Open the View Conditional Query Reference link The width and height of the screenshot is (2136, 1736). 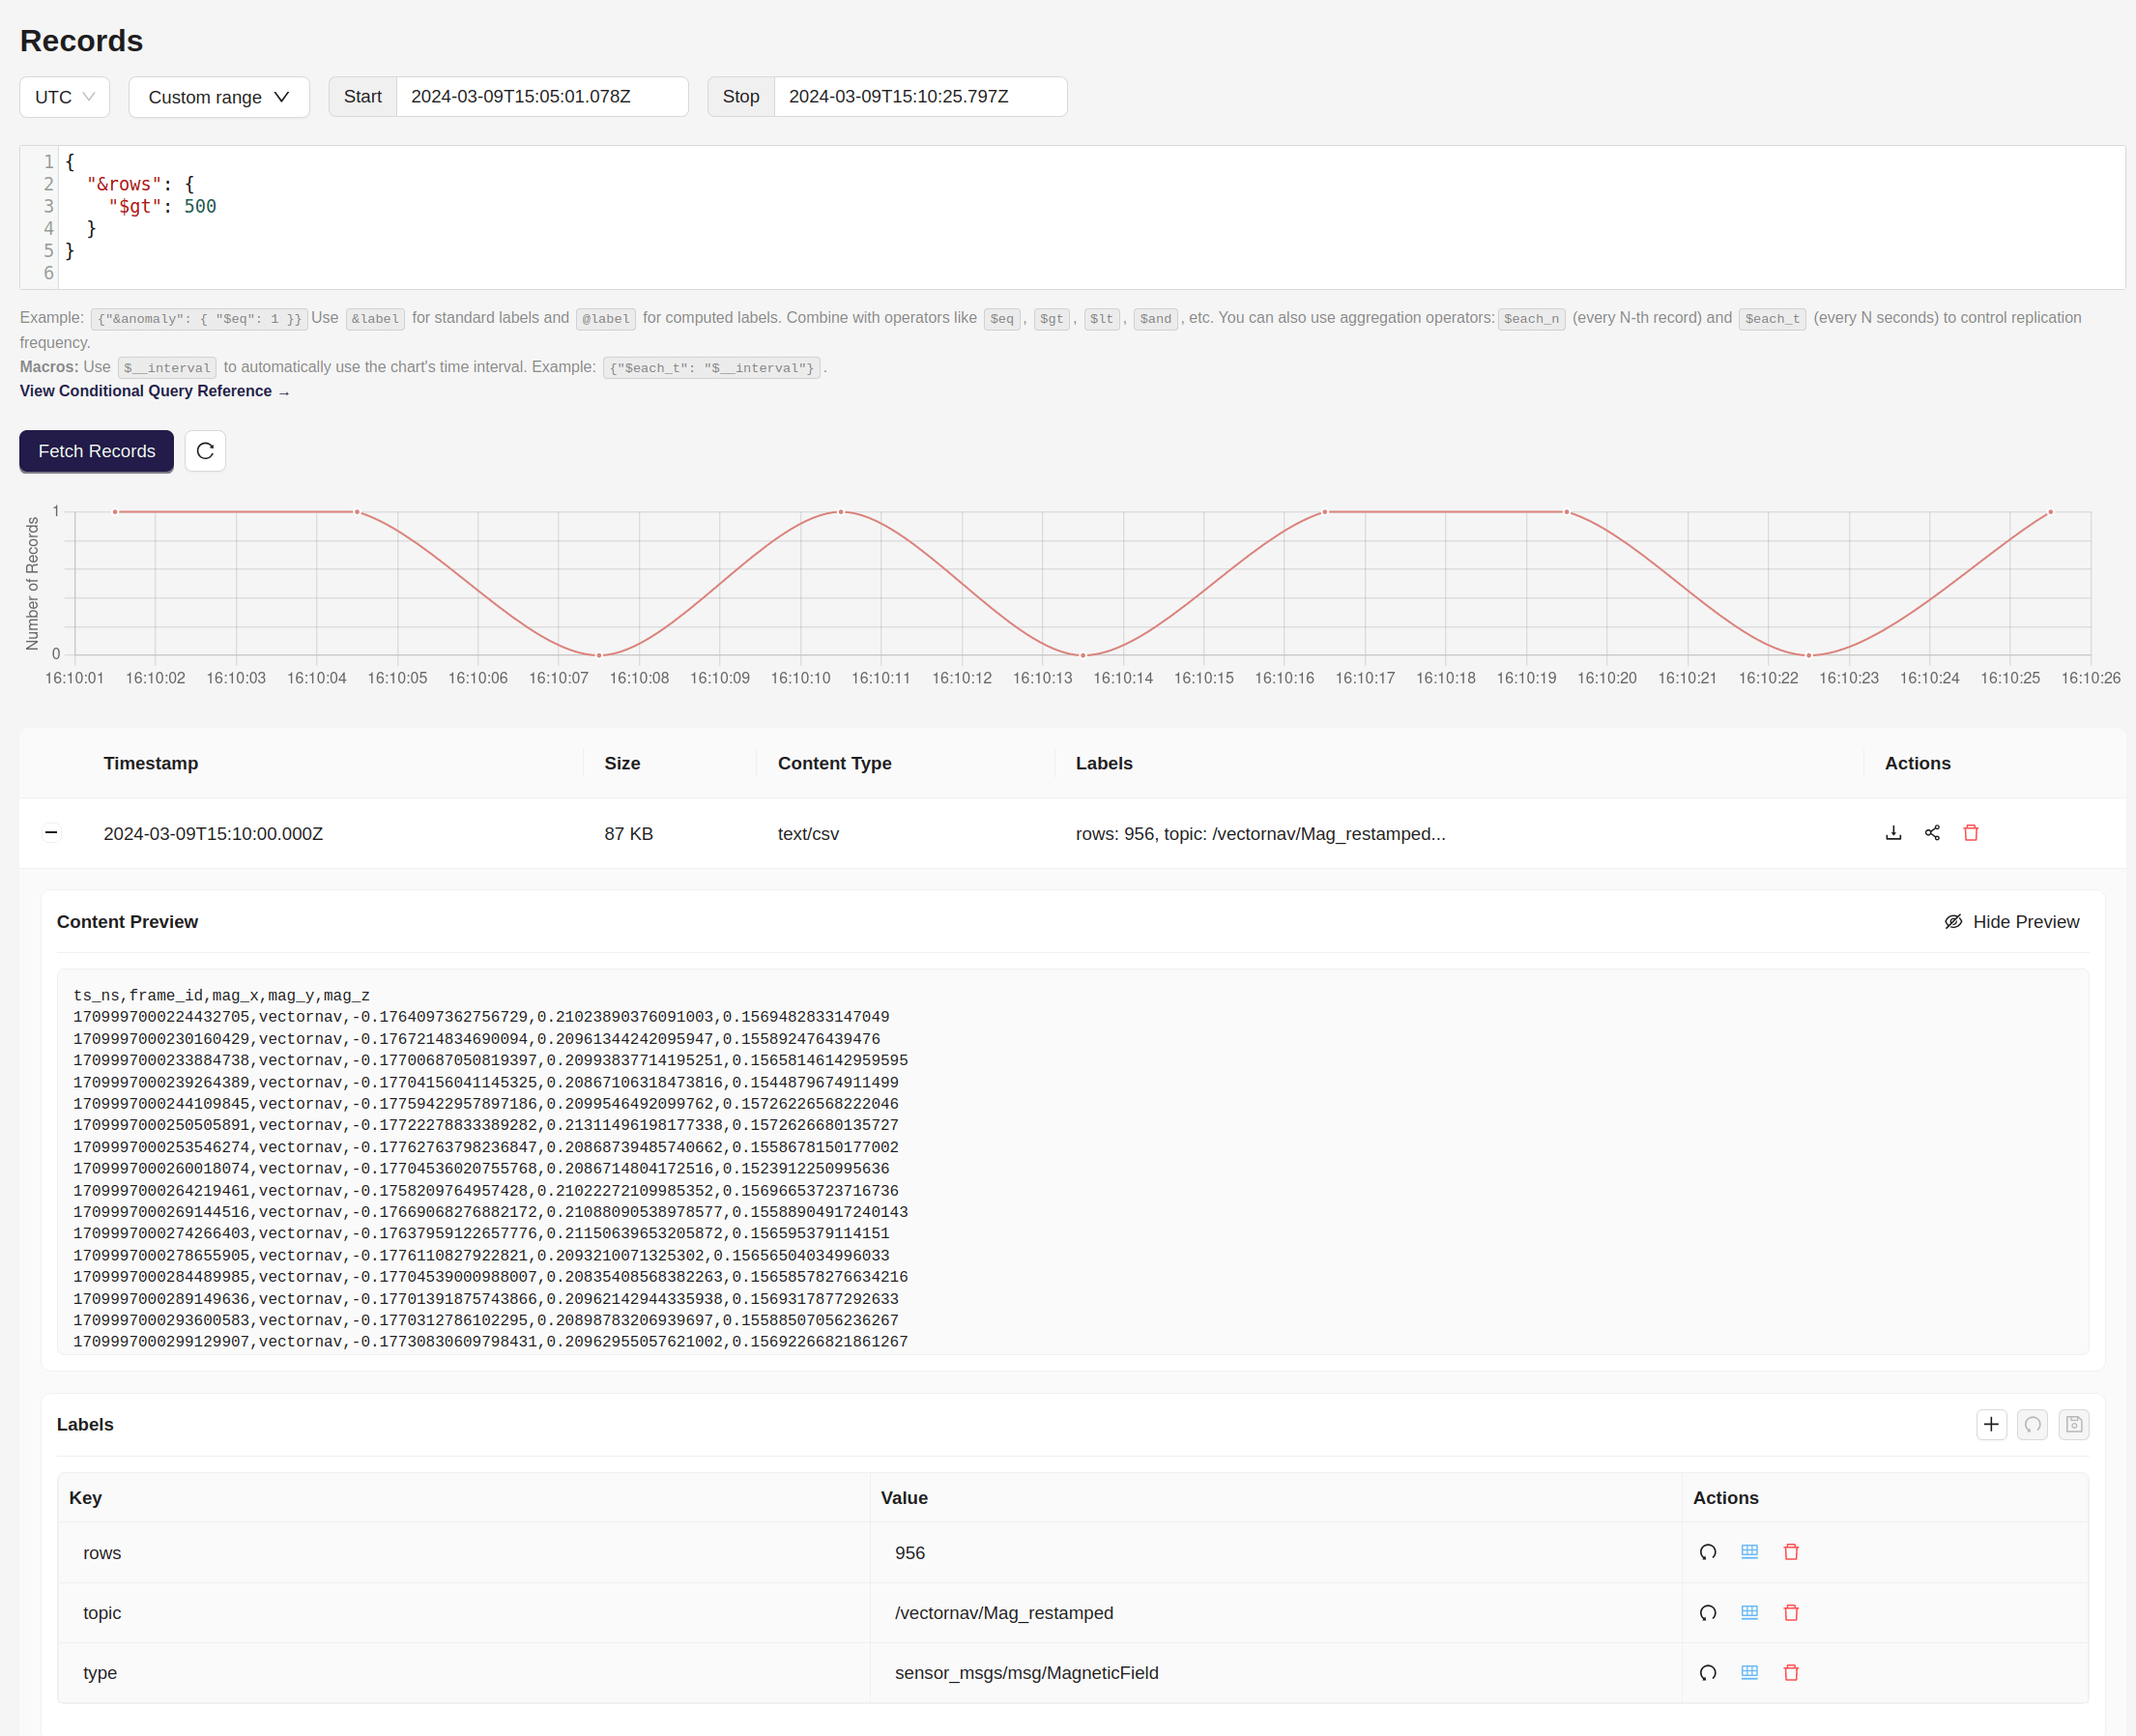point(154,391)
